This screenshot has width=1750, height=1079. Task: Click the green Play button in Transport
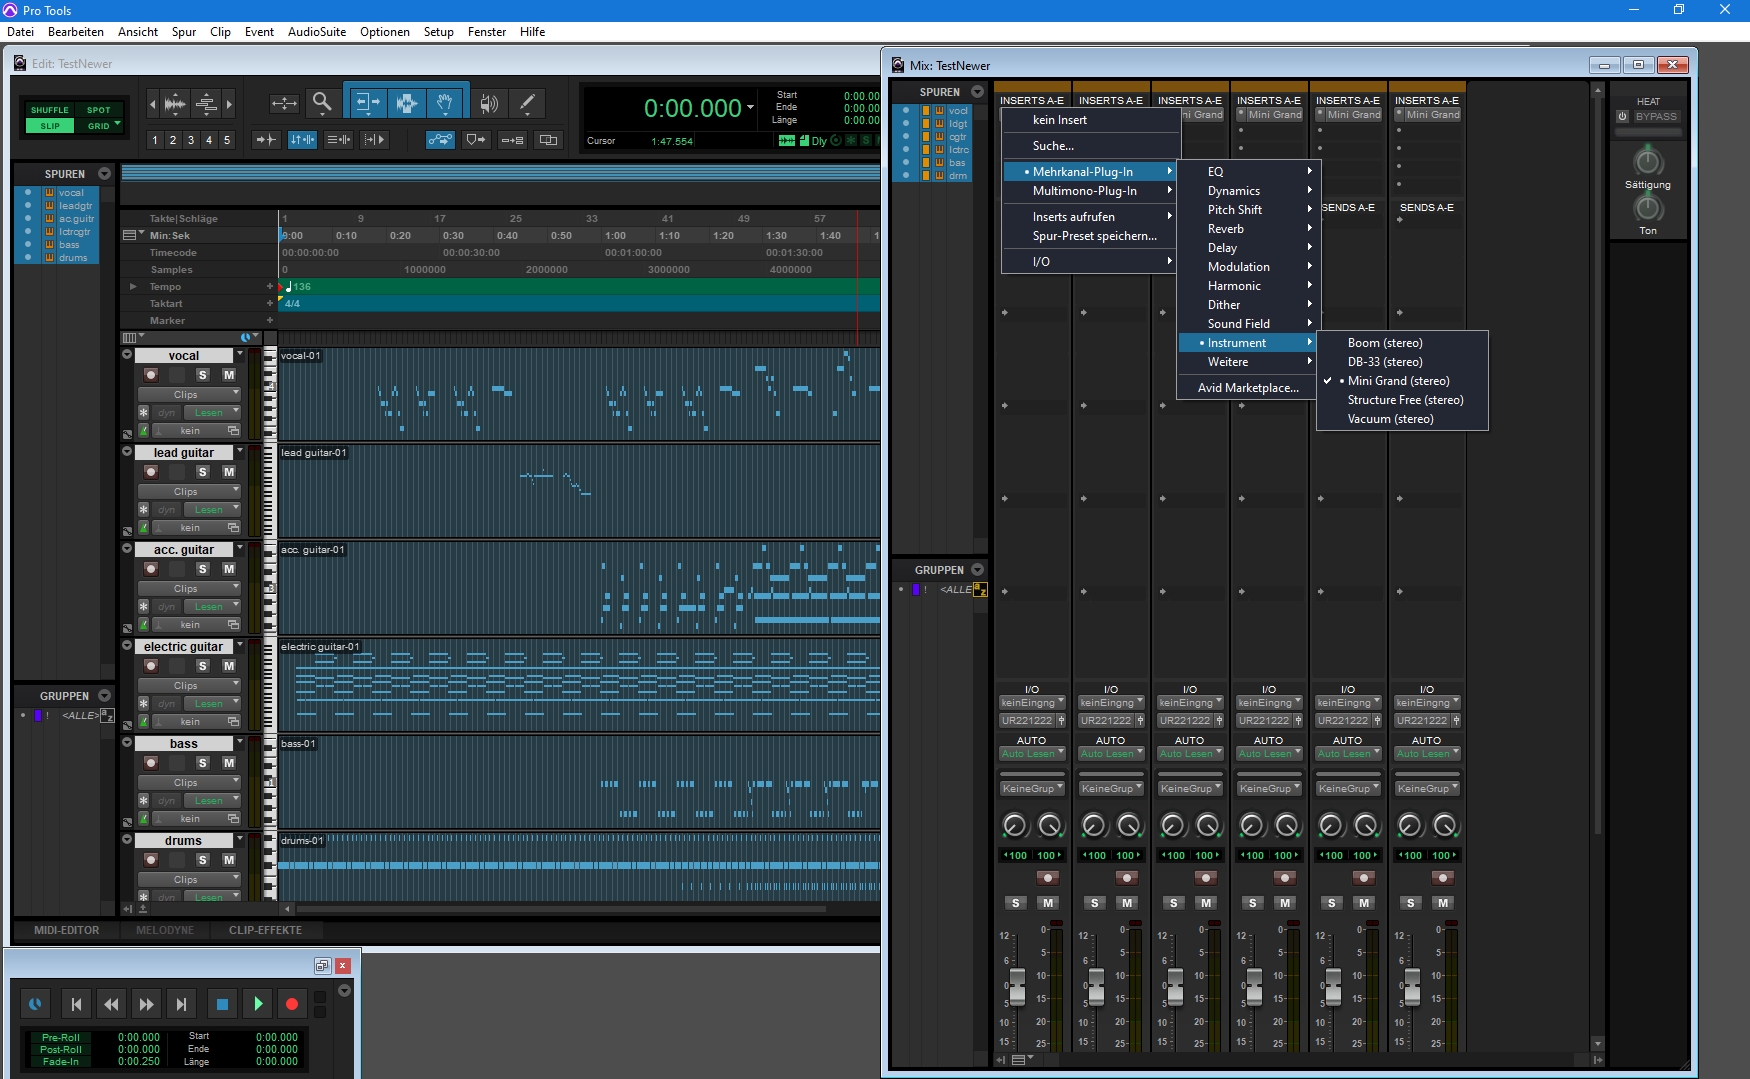click(258, 1004)
